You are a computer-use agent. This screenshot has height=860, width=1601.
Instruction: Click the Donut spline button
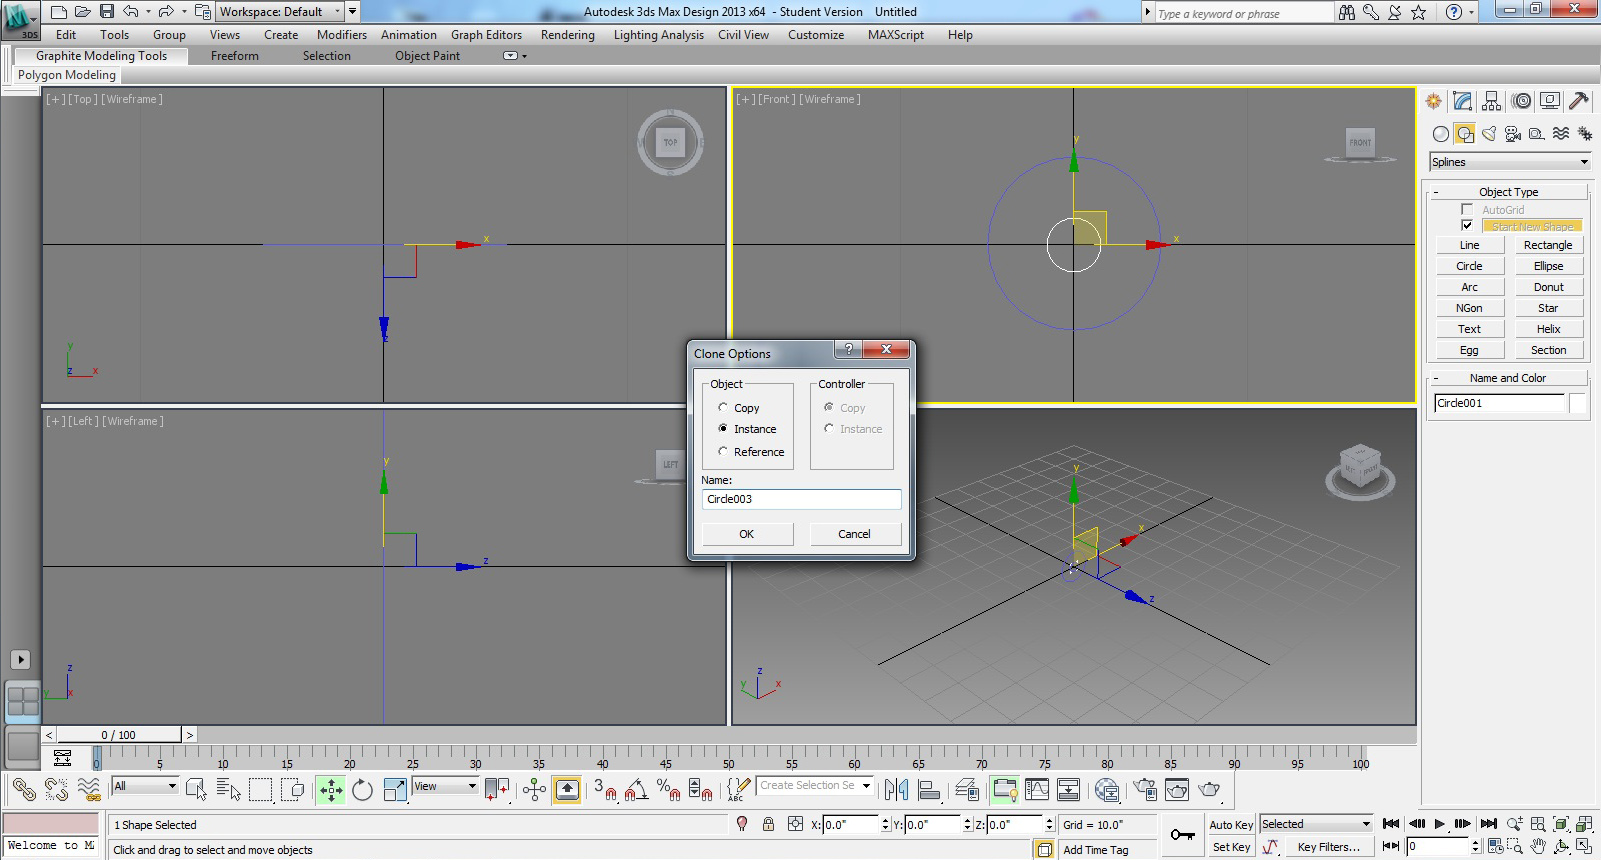(x=1548, y=287)
